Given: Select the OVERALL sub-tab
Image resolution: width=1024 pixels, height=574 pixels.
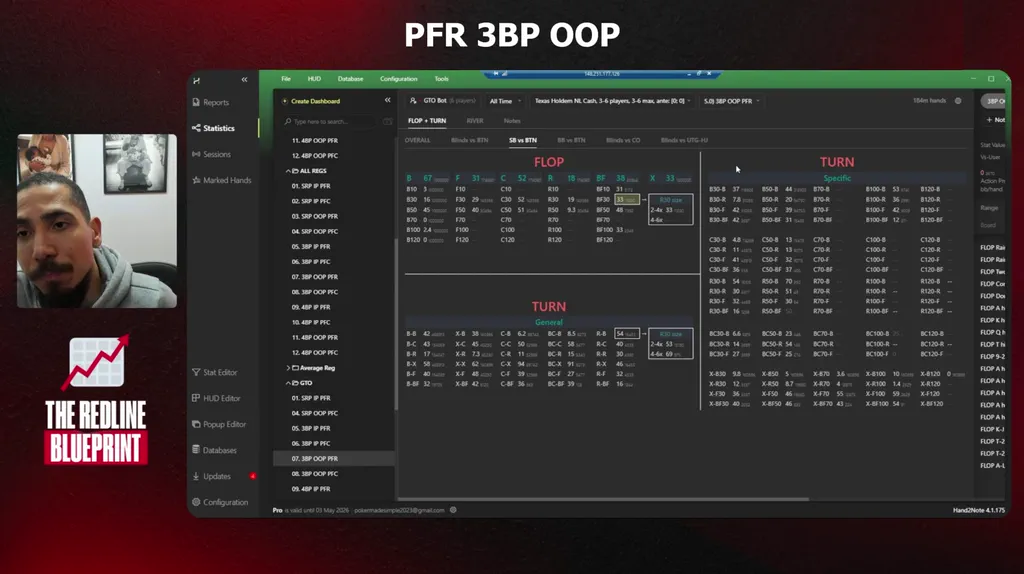Looking at the screenshot, I should [417, 140].
